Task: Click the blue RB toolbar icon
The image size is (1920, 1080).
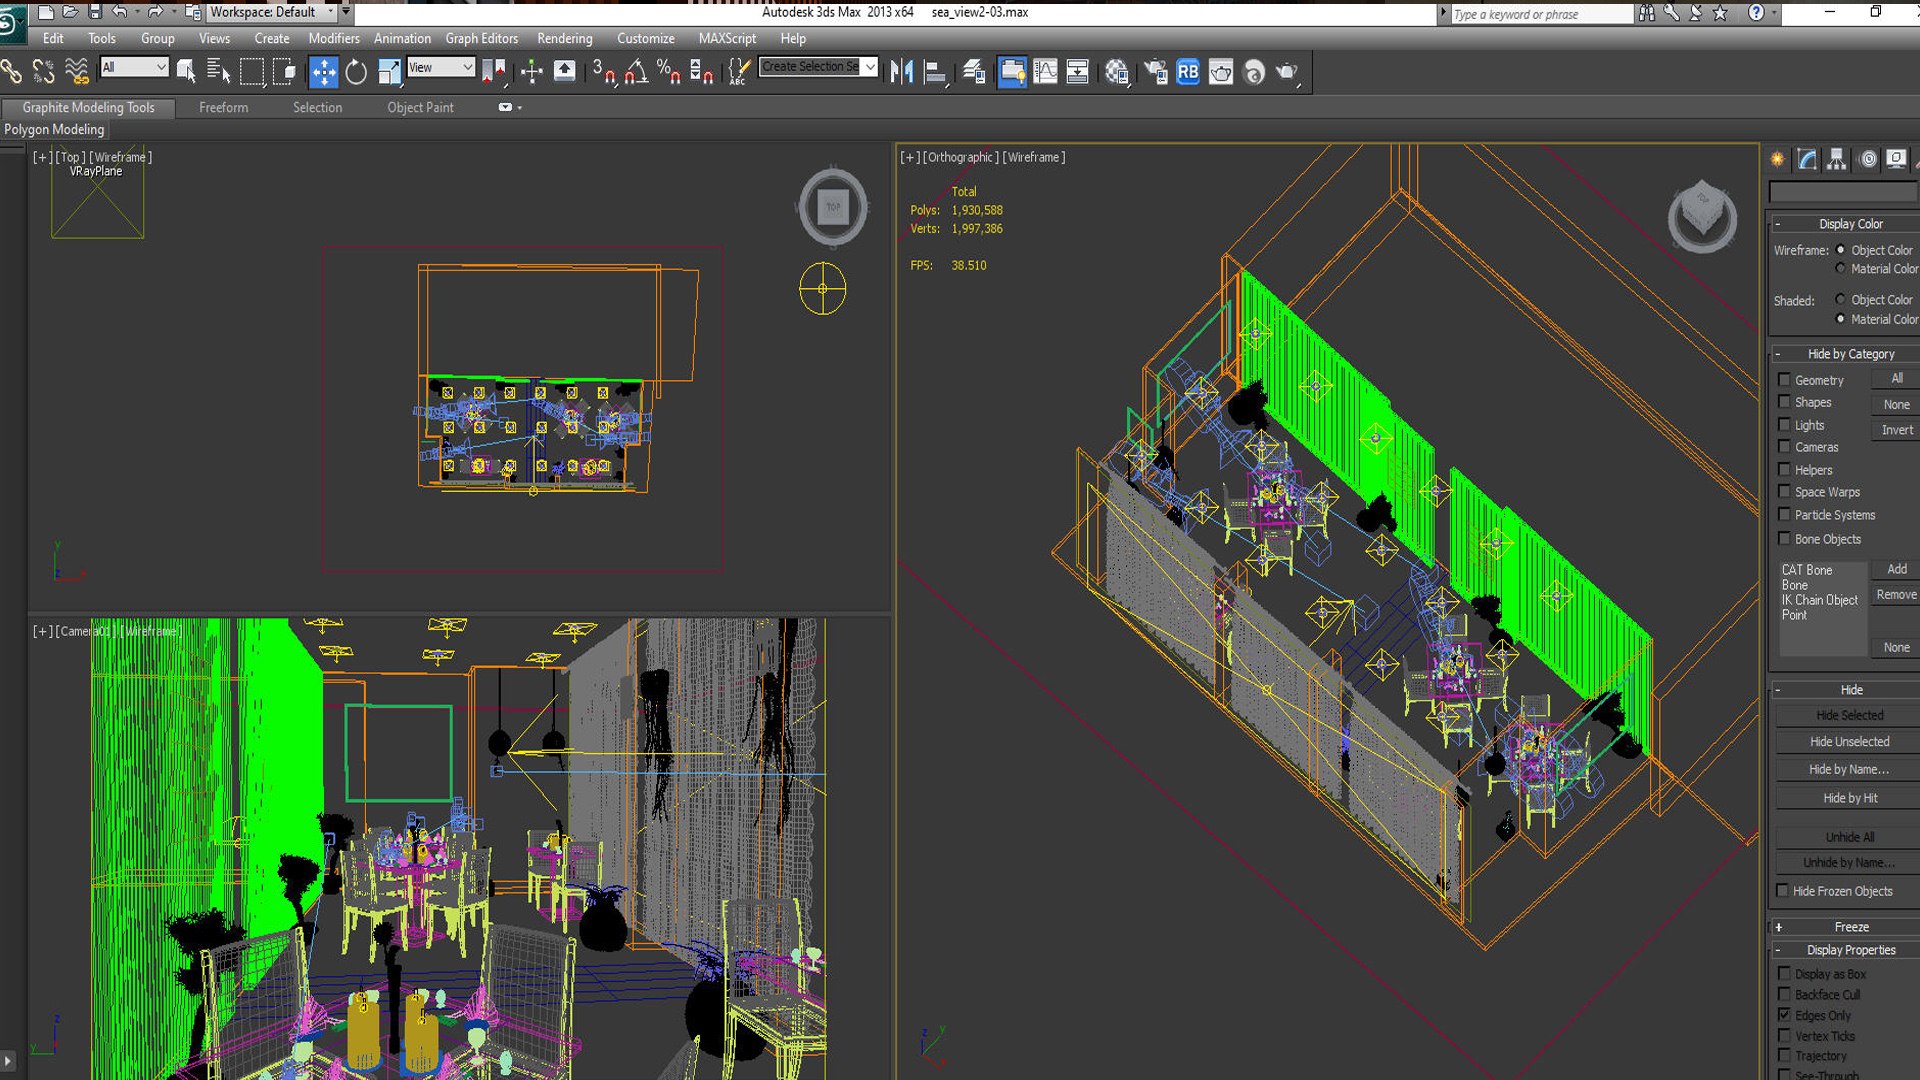Action: tap(1187, 72)
